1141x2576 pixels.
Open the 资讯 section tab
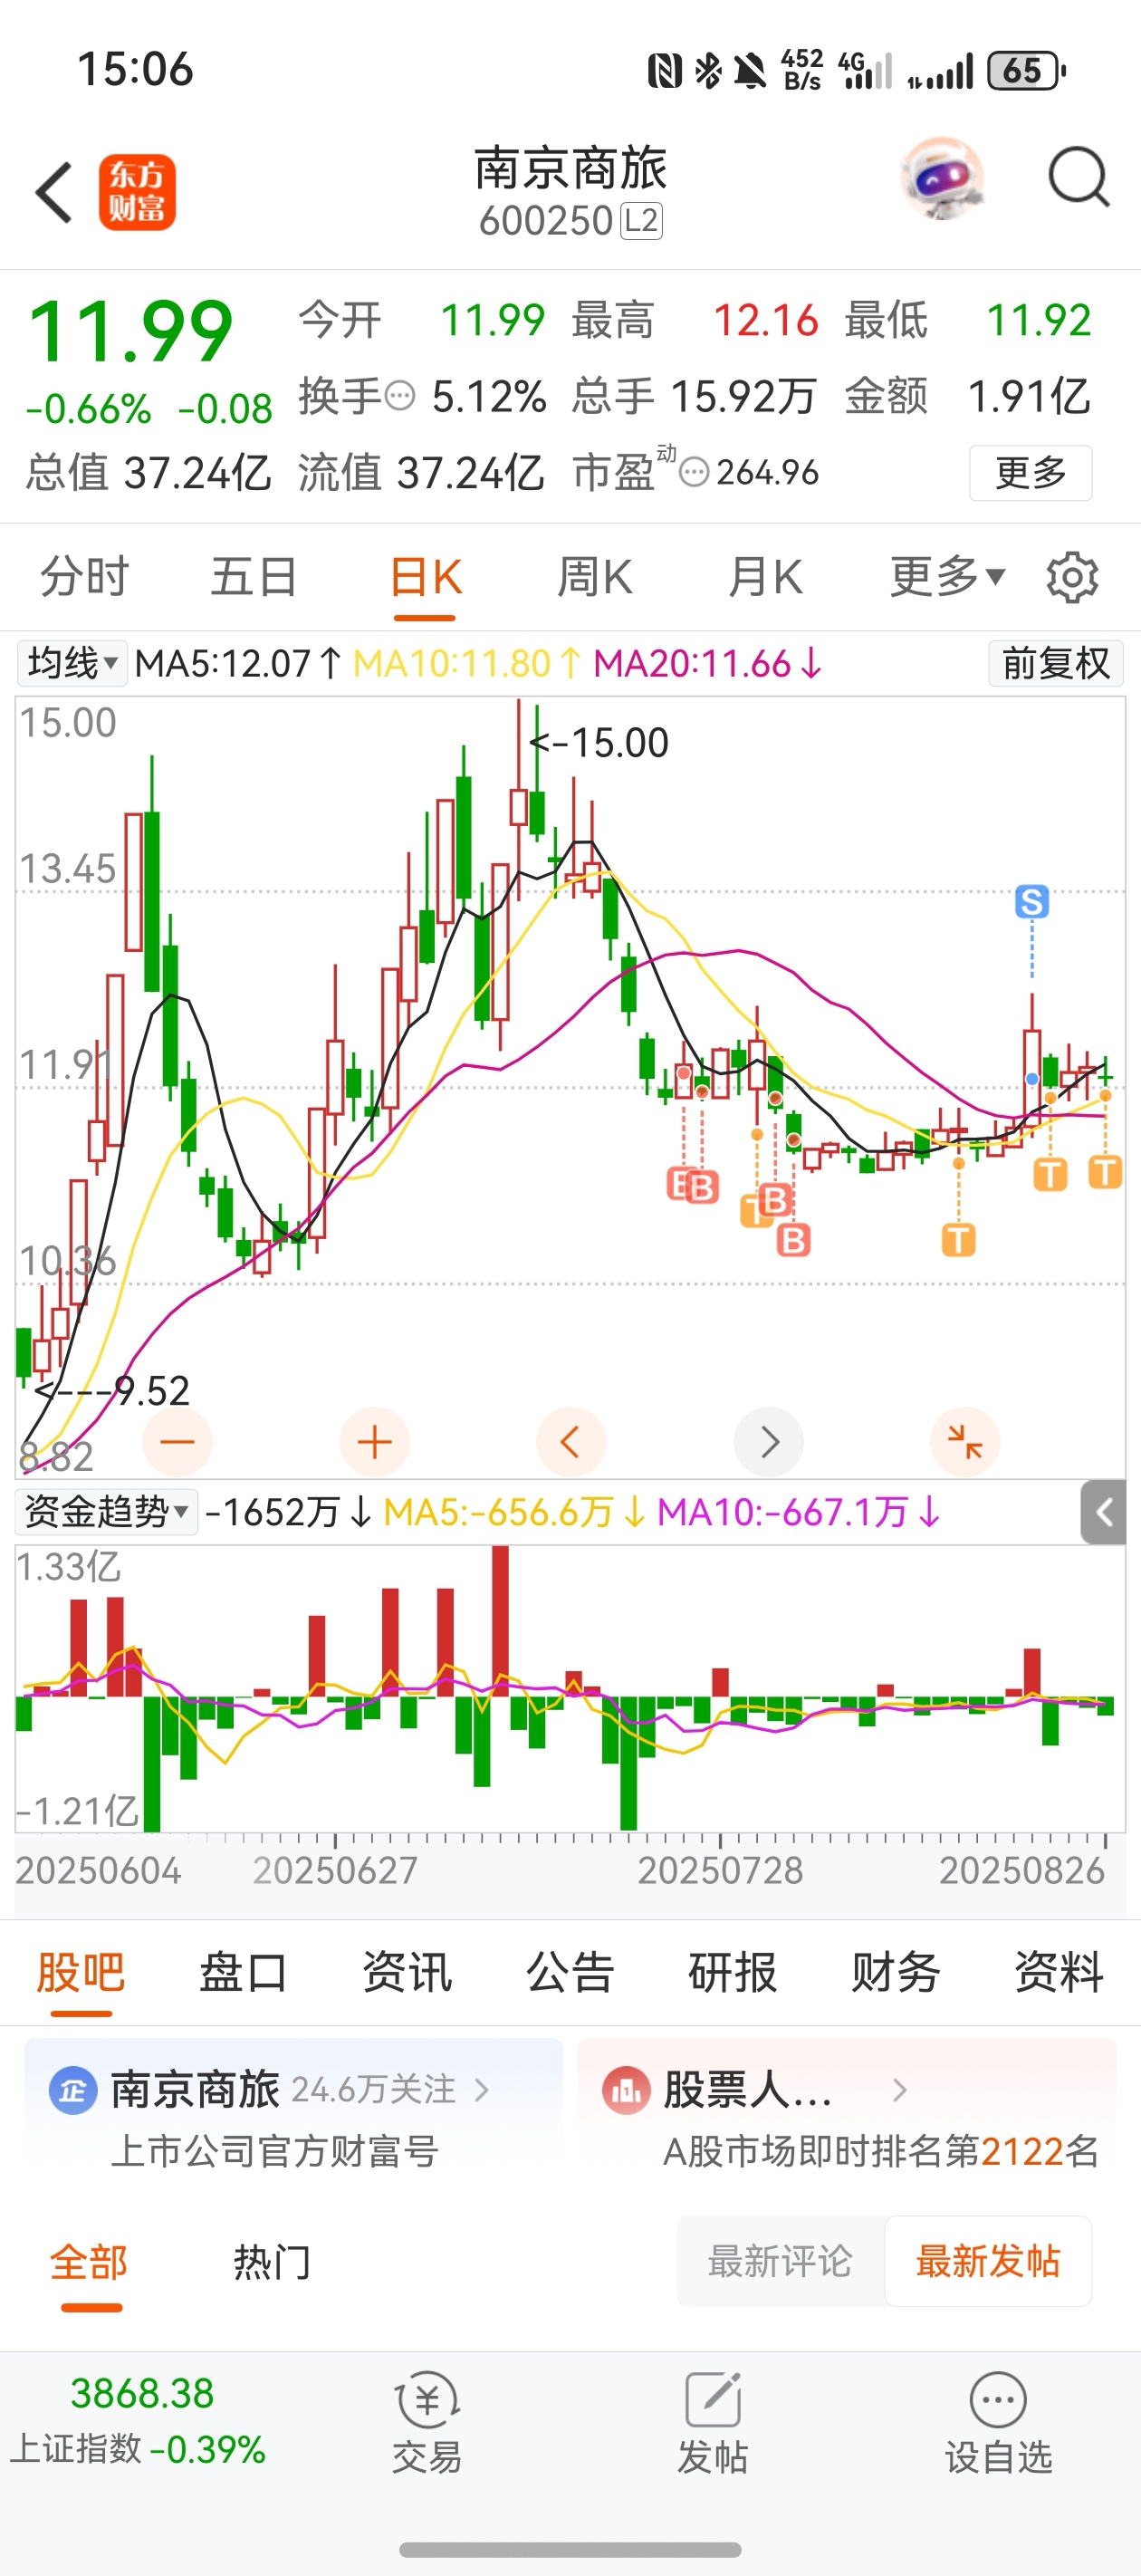point(407,1972)
